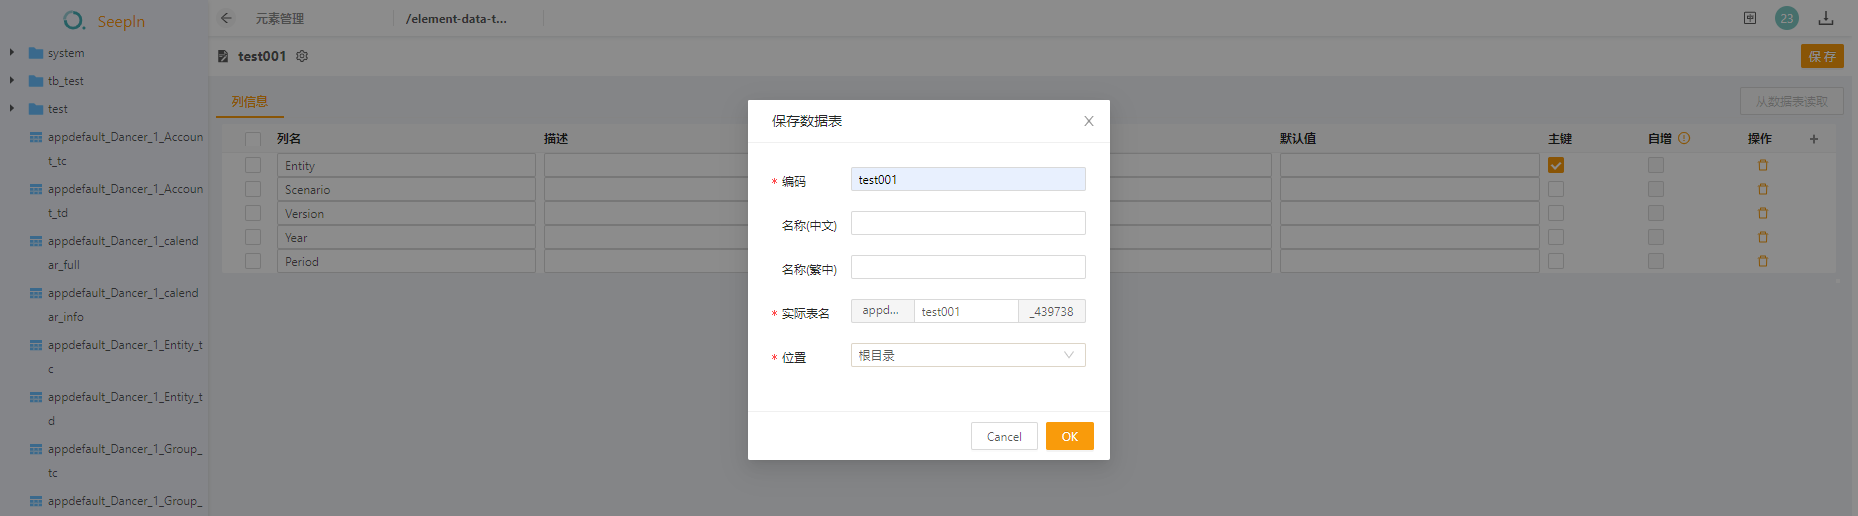1858x516 pixels.
Task: Click the download icon in header
Action: tap(1826, 18)
